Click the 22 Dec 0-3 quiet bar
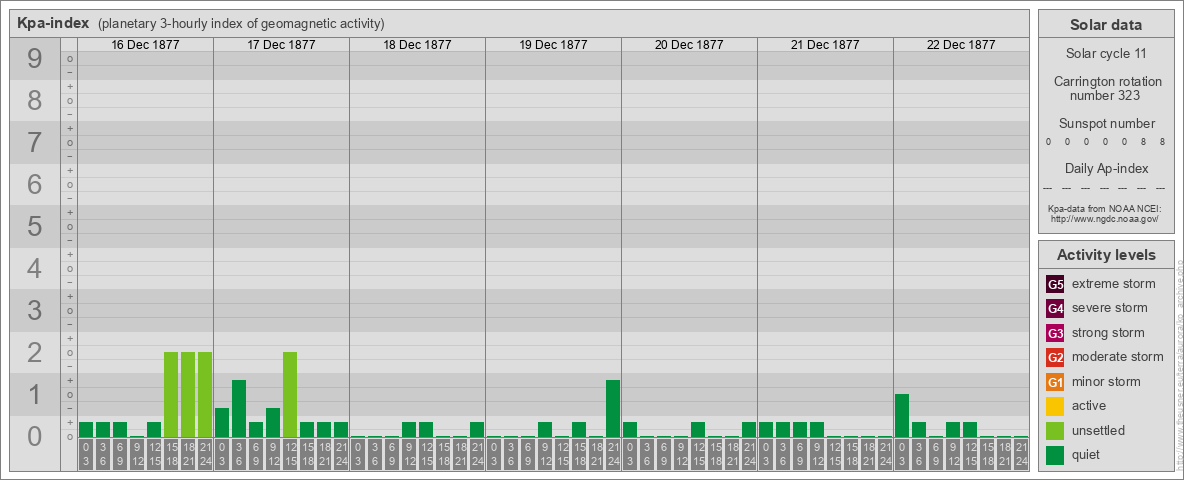 coord(902,416)
